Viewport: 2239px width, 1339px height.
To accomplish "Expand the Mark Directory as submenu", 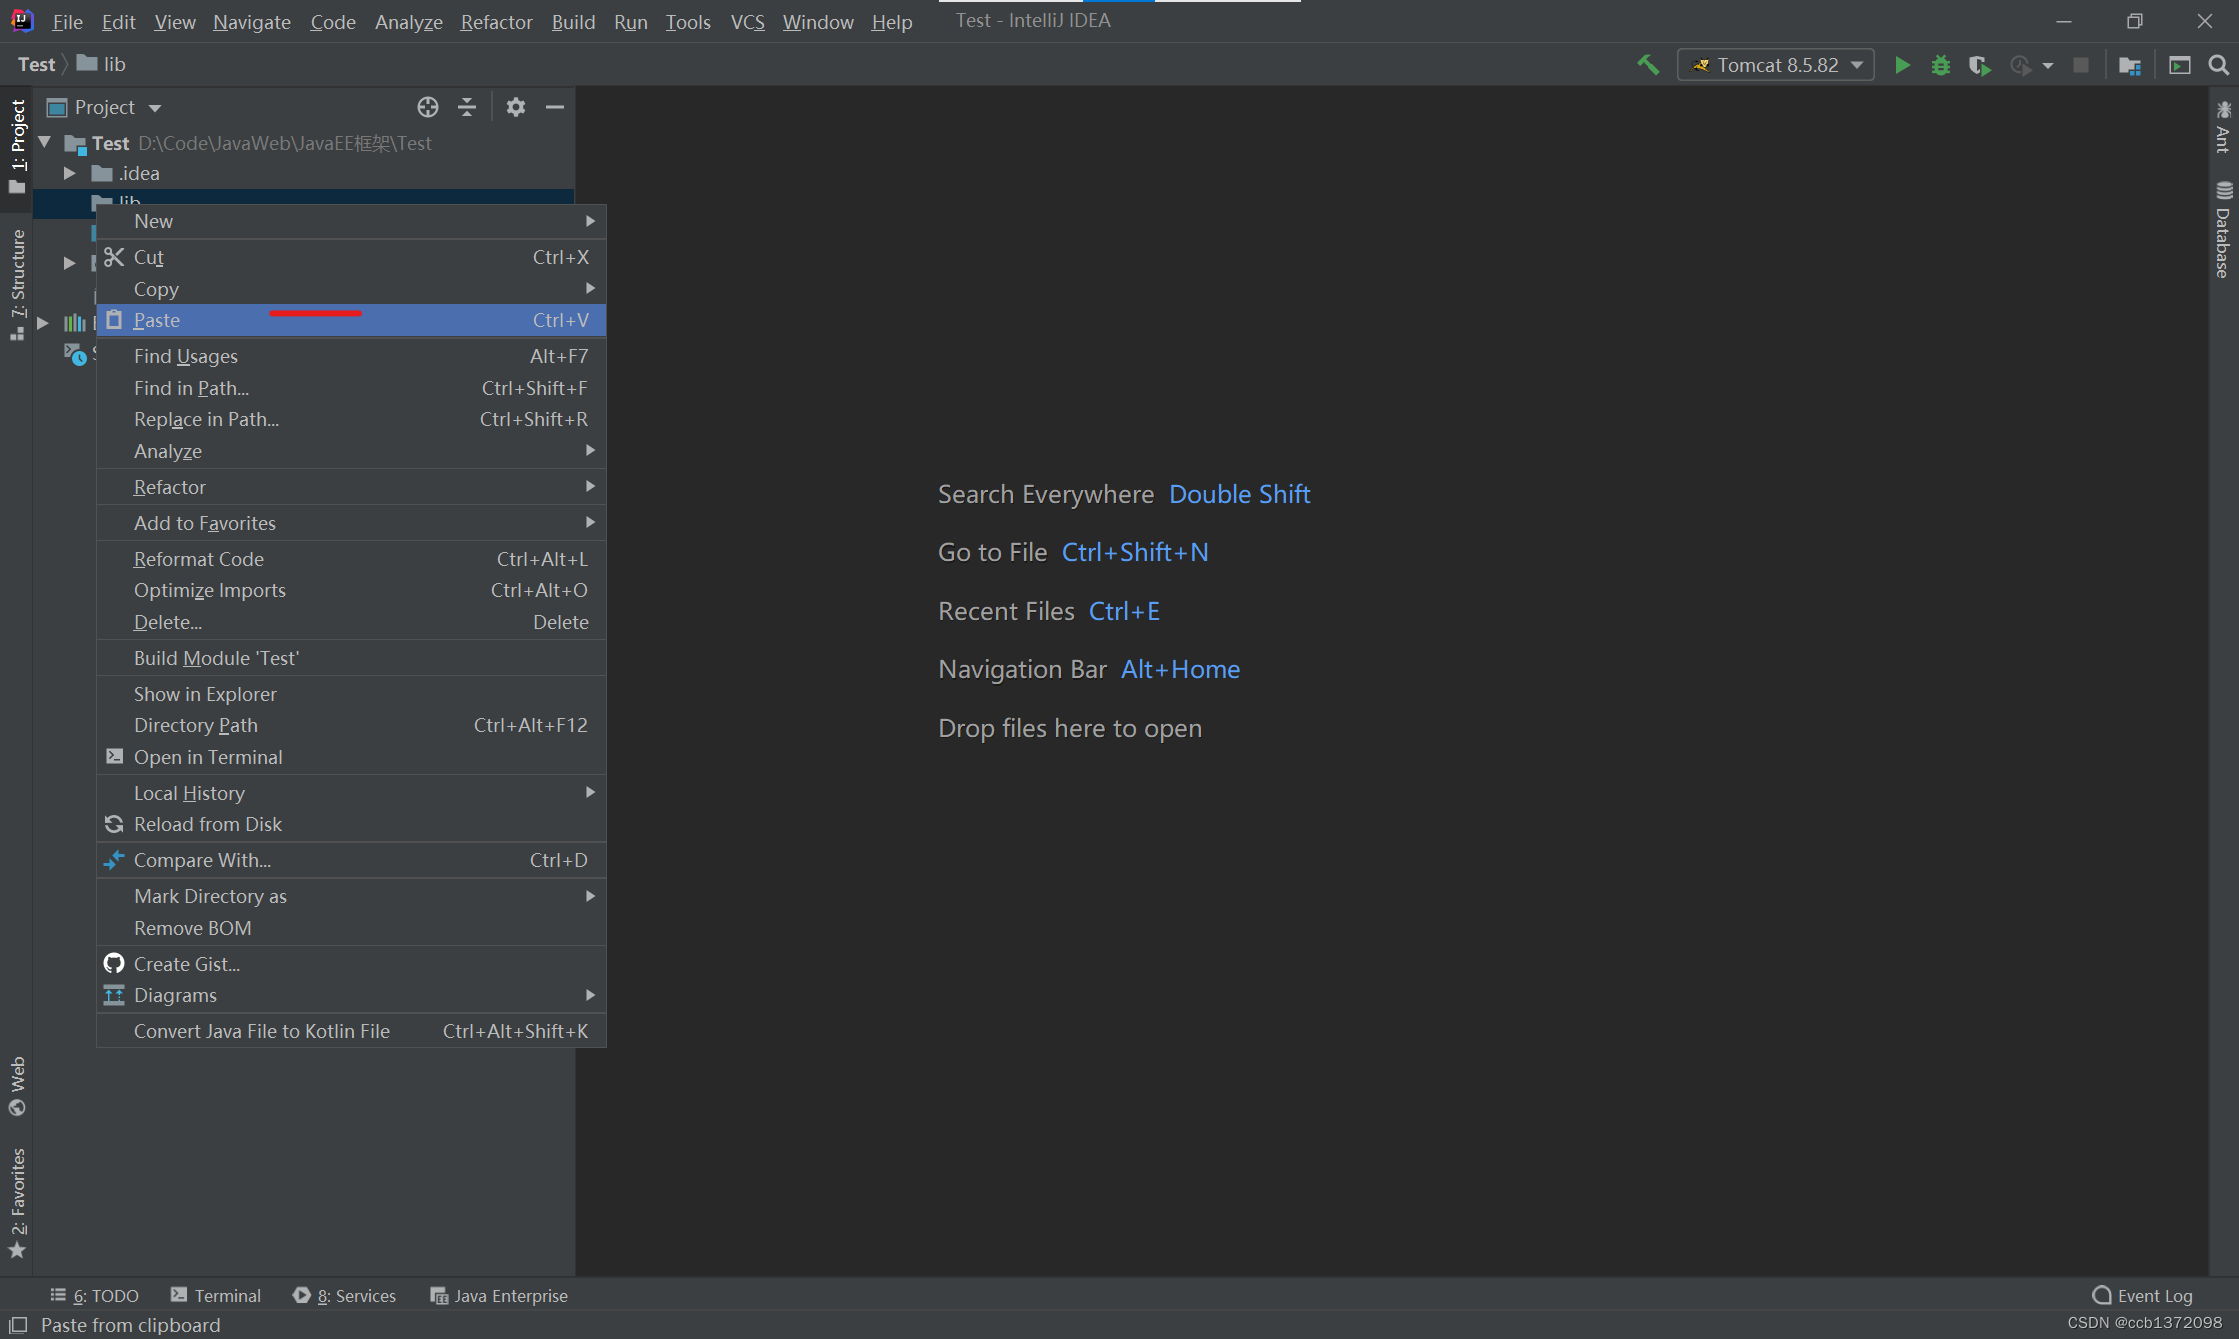I will coord(351,896).
